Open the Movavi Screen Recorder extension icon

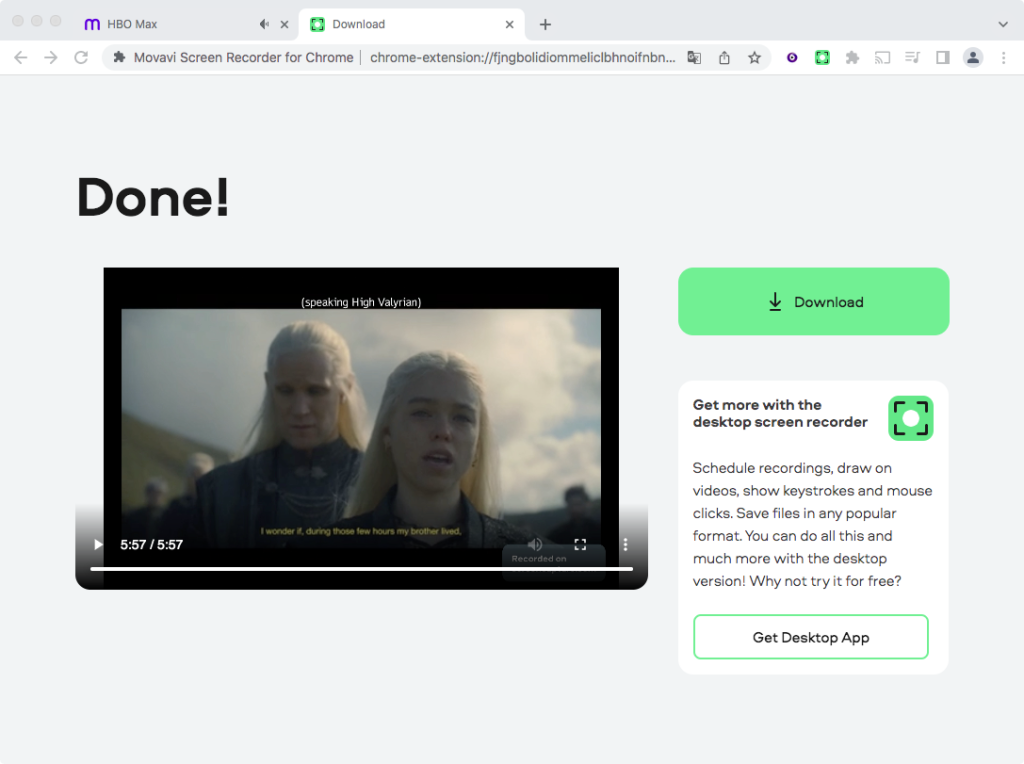click(x=822, y=57)
